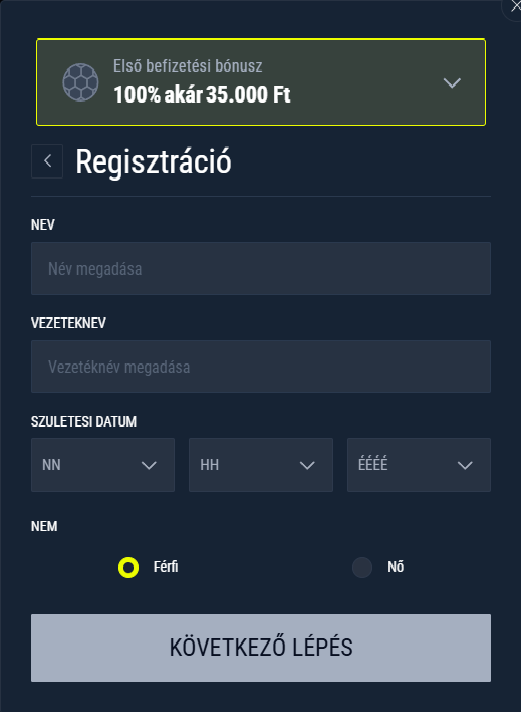Click the KÖVETKEZŐ LÉPÉS button

[x=261, y=648]
